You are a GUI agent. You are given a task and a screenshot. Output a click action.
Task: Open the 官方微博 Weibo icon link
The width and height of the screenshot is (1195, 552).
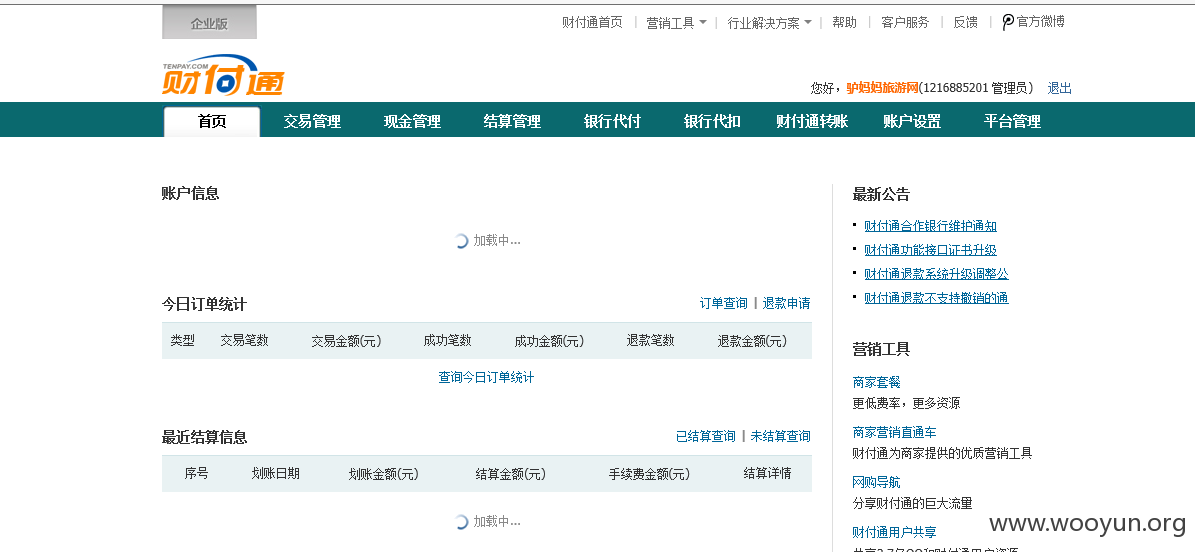pos(1033,22)
